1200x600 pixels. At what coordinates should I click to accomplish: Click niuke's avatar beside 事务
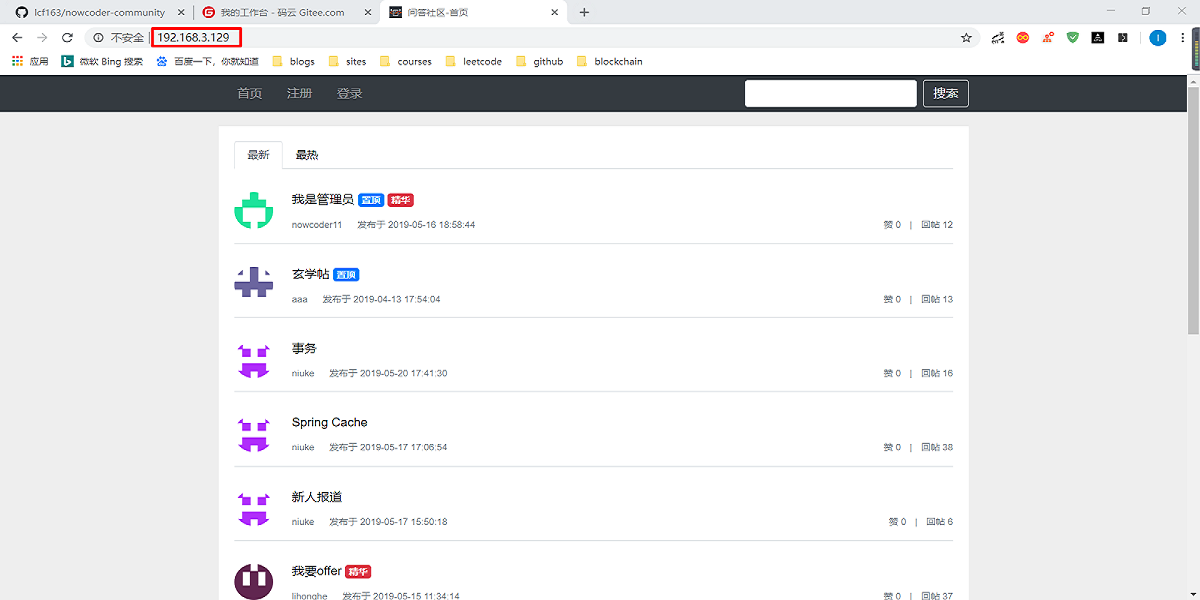tap(254, 359)
